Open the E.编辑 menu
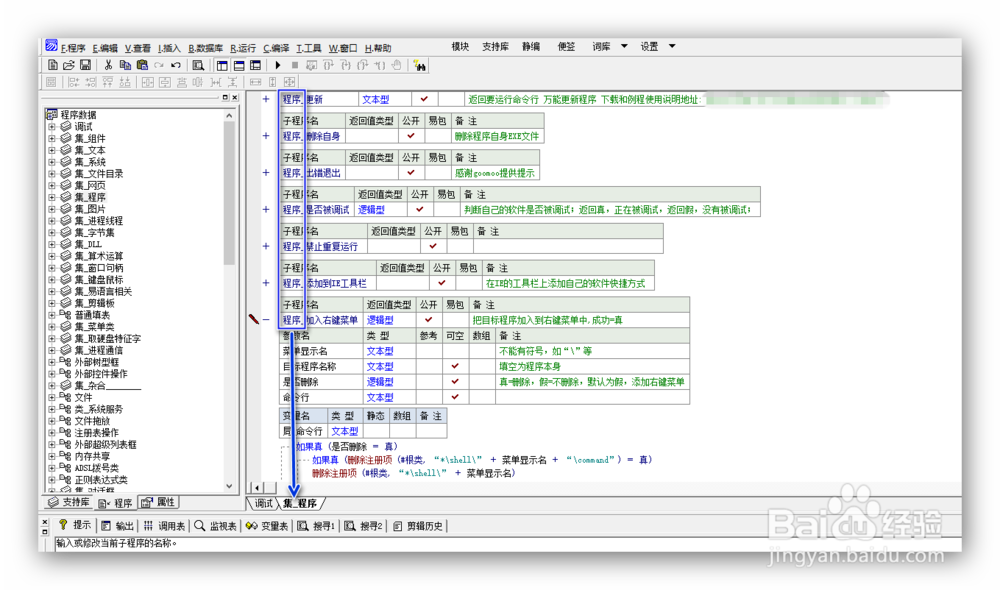 (x=105, y=48)
